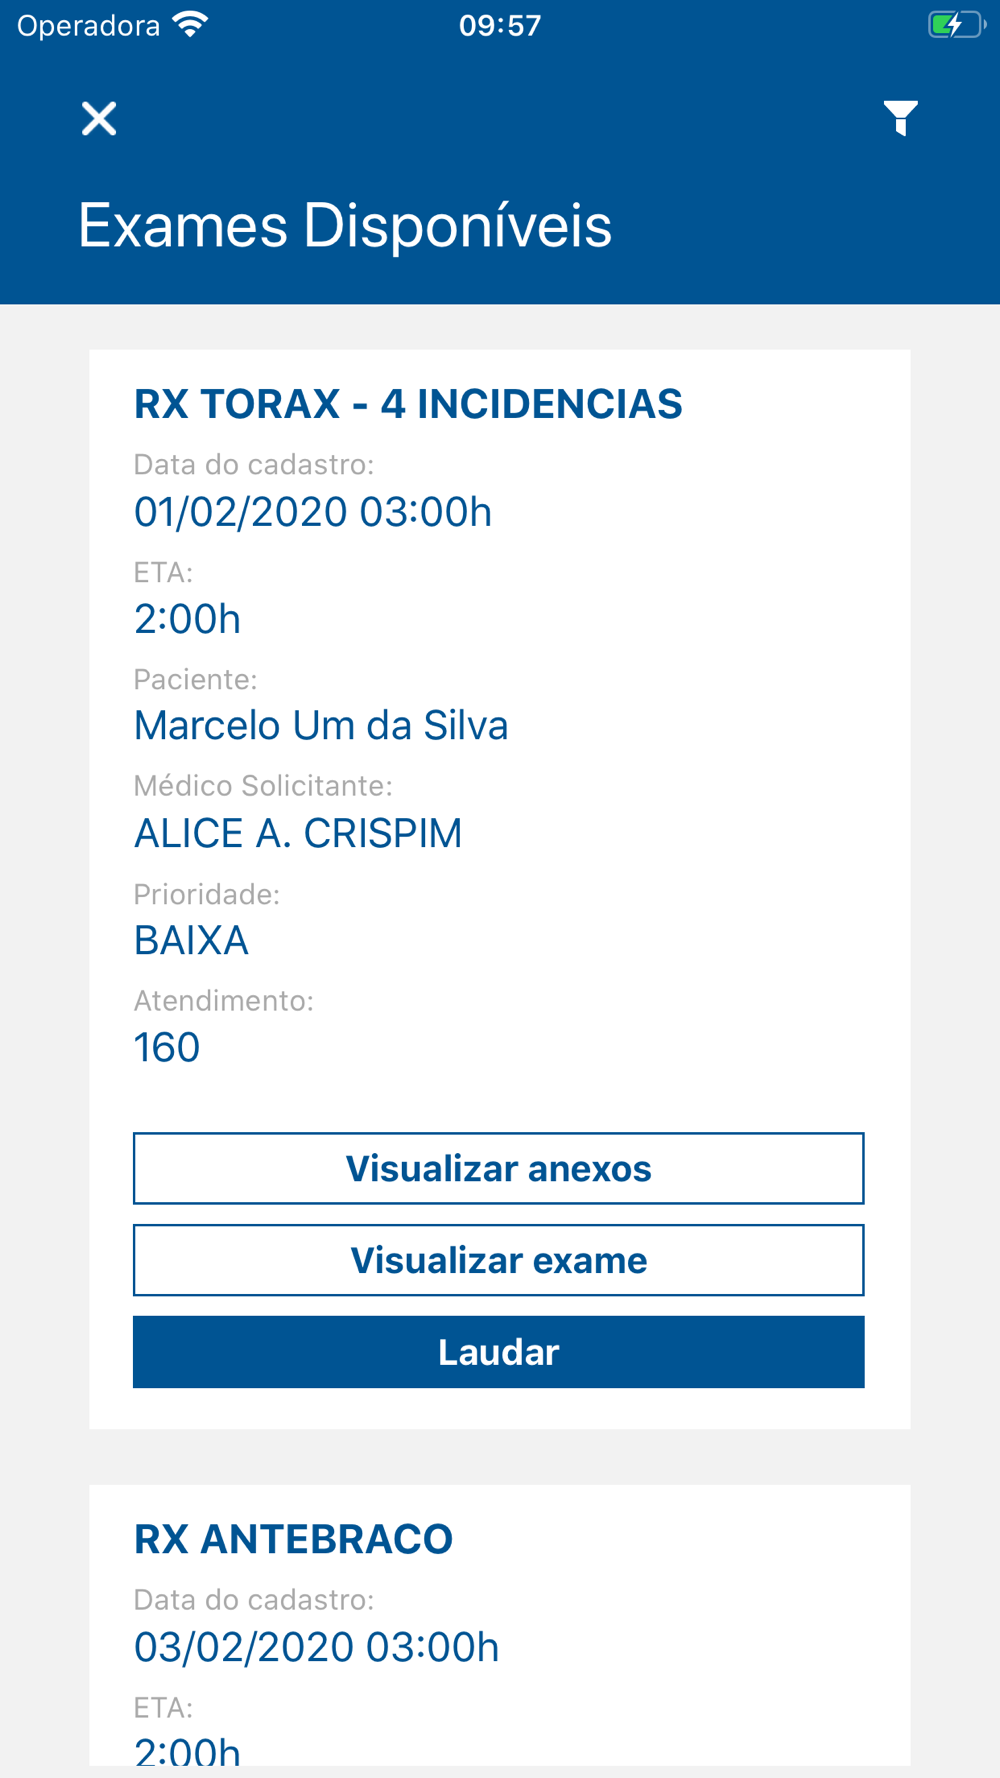Tap the Wi-Fi status icon
This screenshot has height=1778, width=1000.
(x=190, y=24)
